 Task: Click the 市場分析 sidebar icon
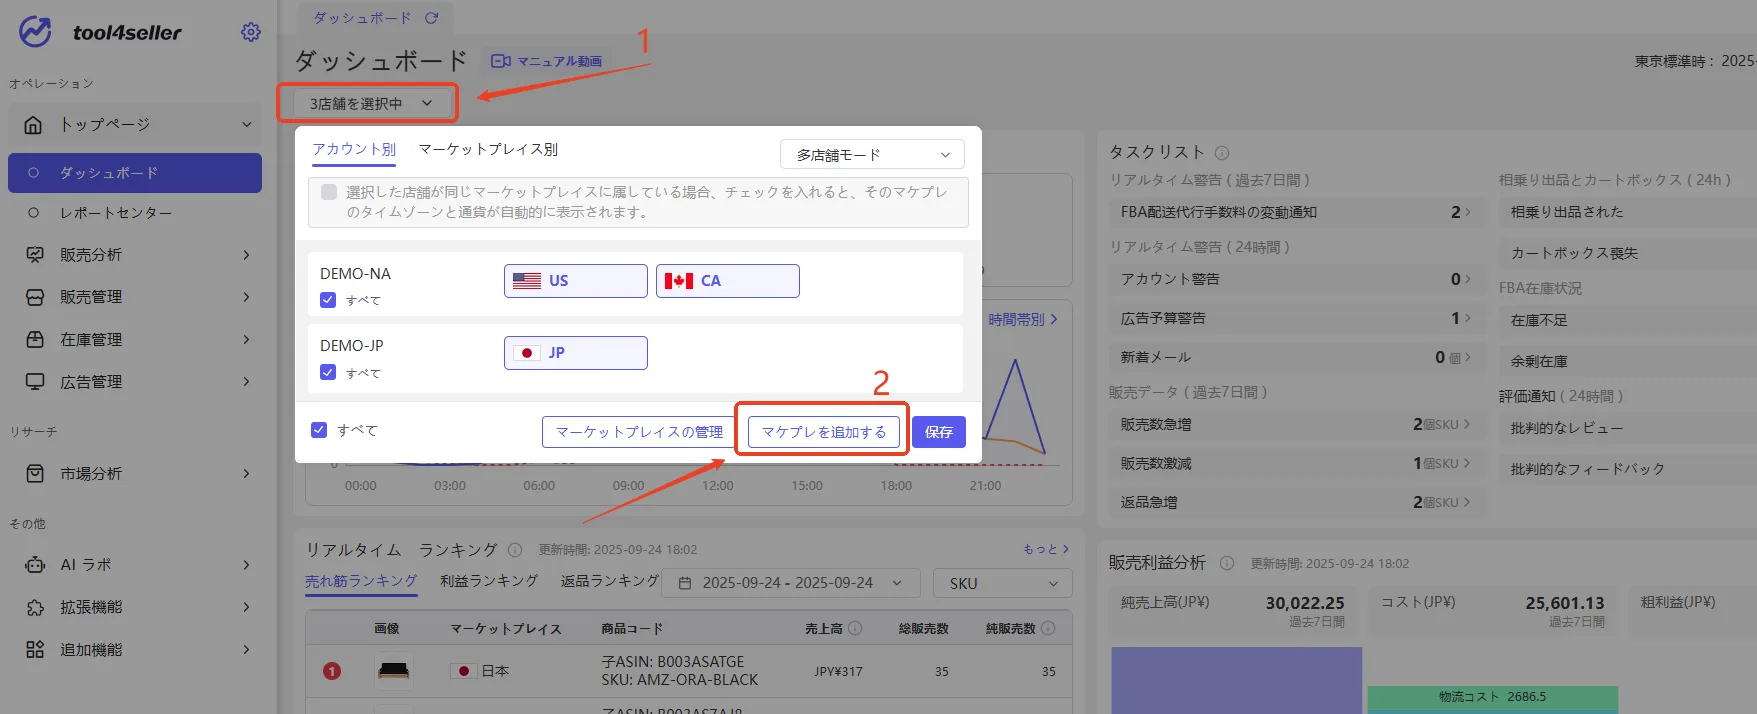(35, 474)
